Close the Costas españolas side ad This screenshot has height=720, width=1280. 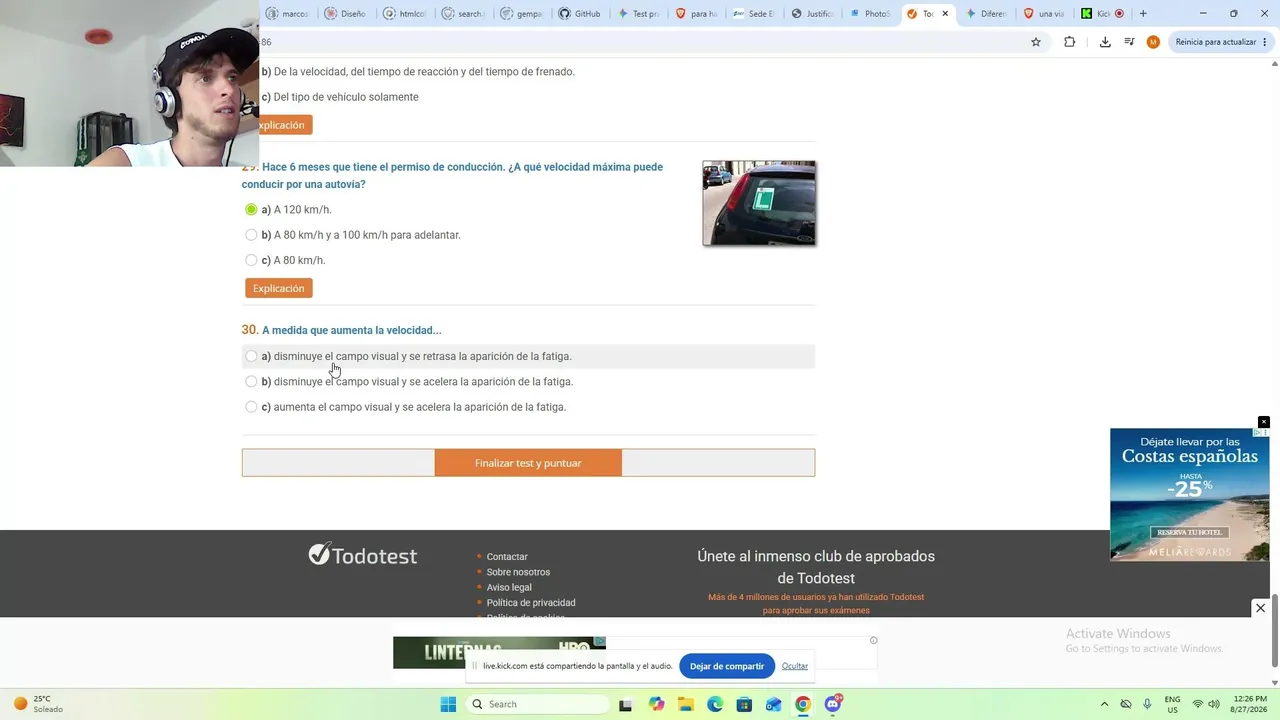point(1264,422)
